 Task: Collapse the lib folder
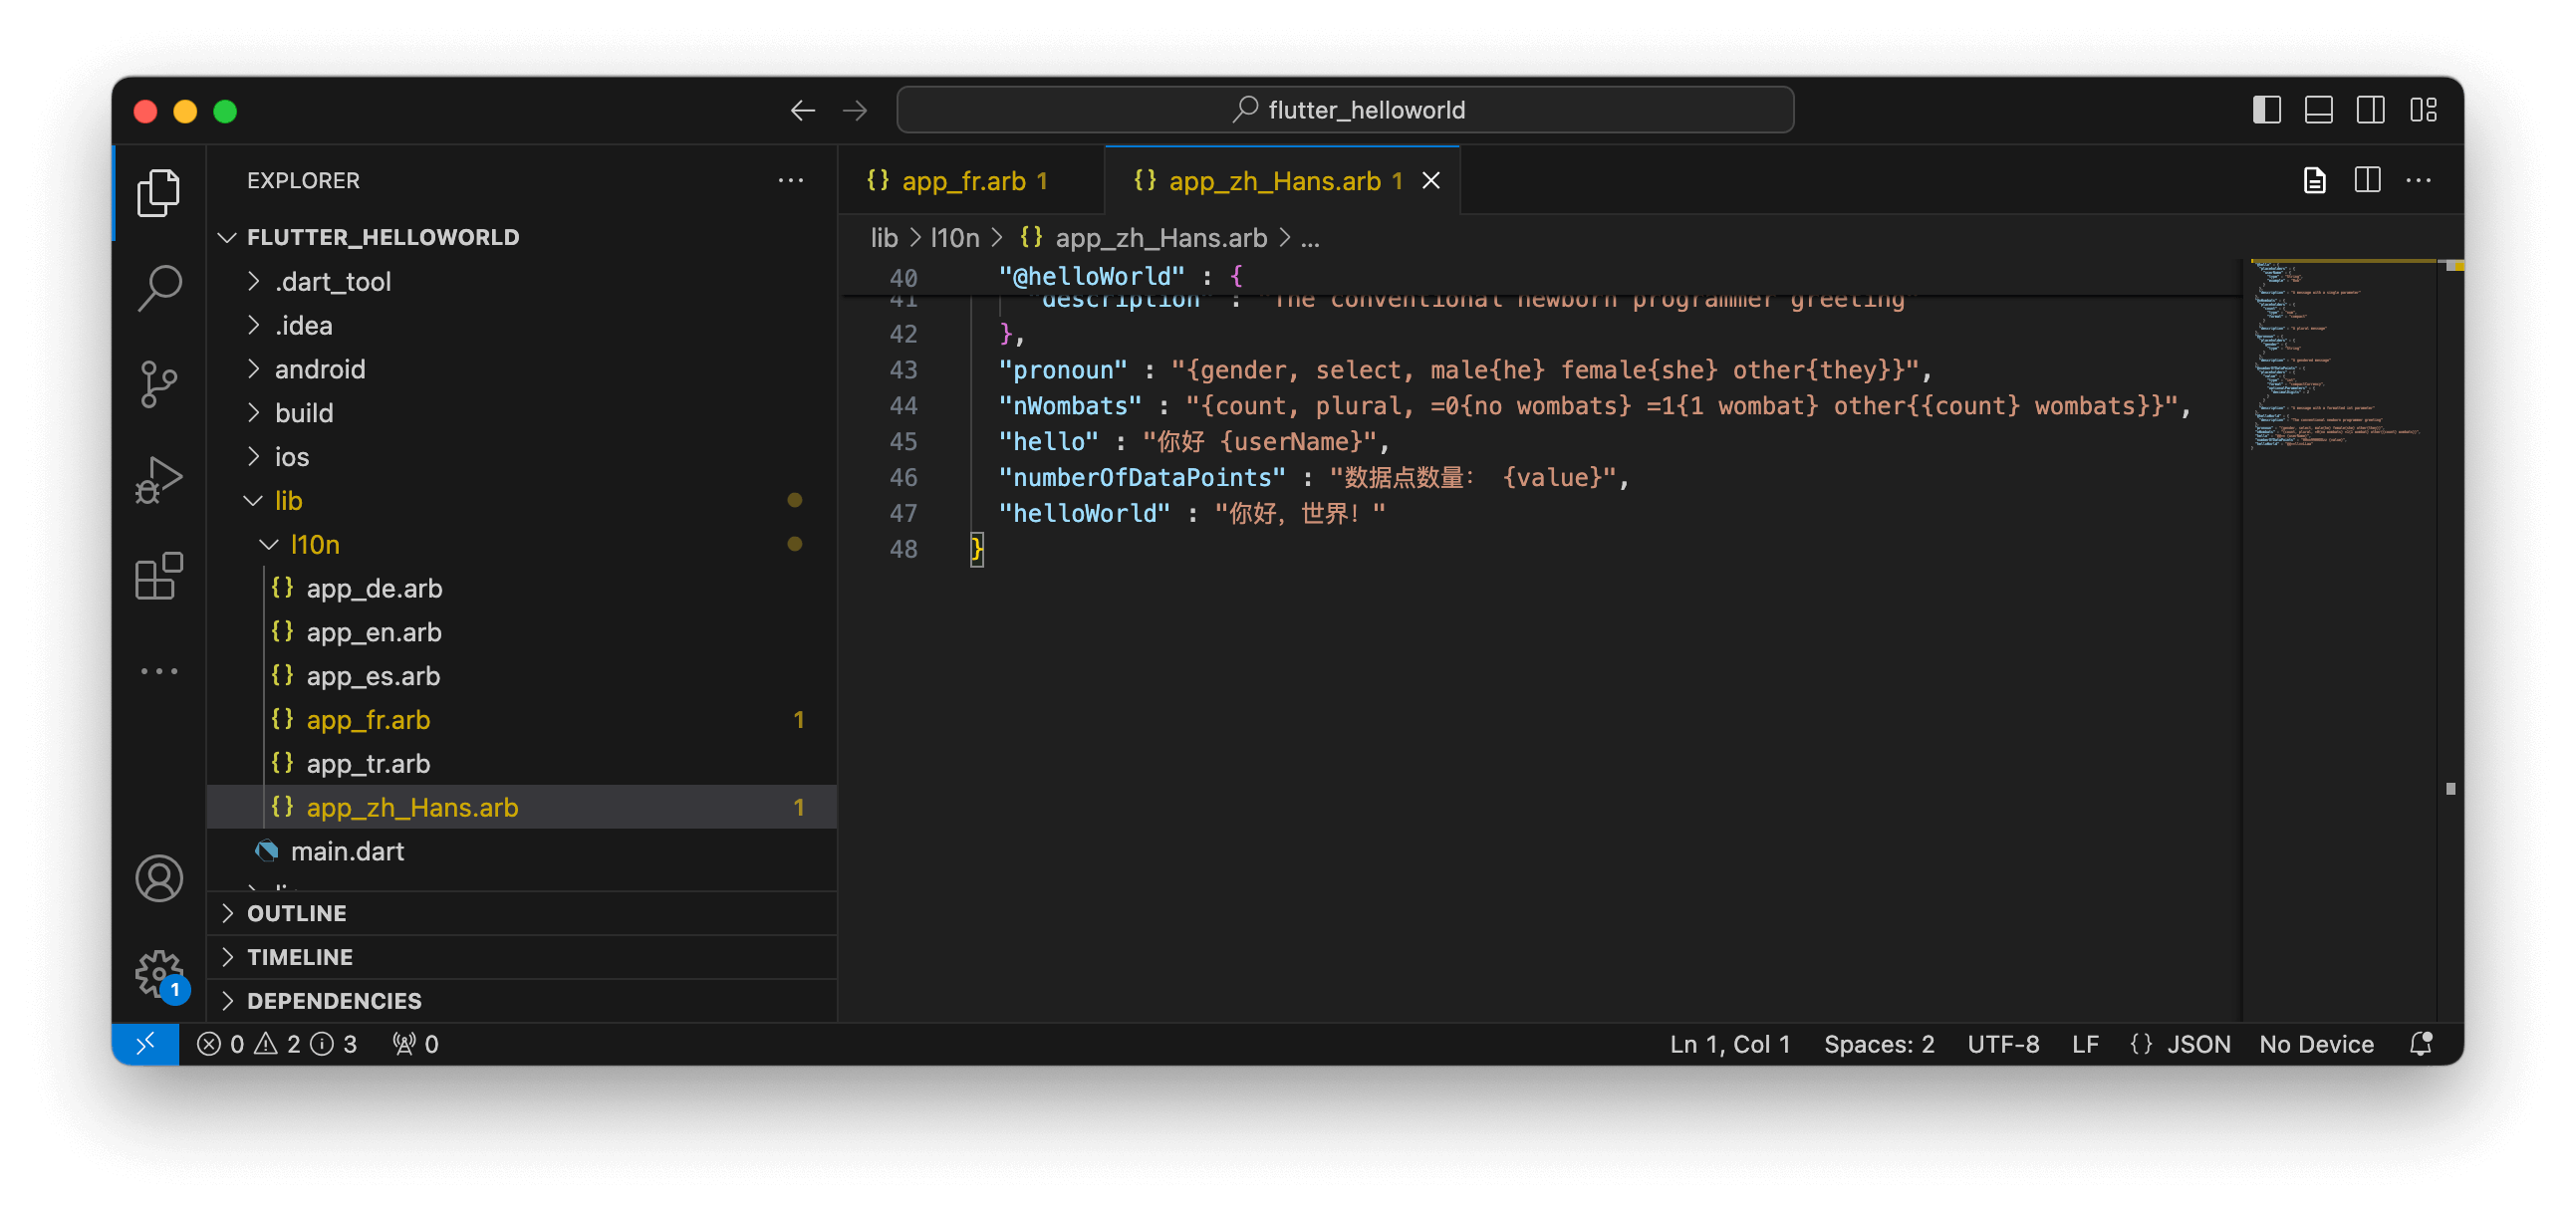522,500
